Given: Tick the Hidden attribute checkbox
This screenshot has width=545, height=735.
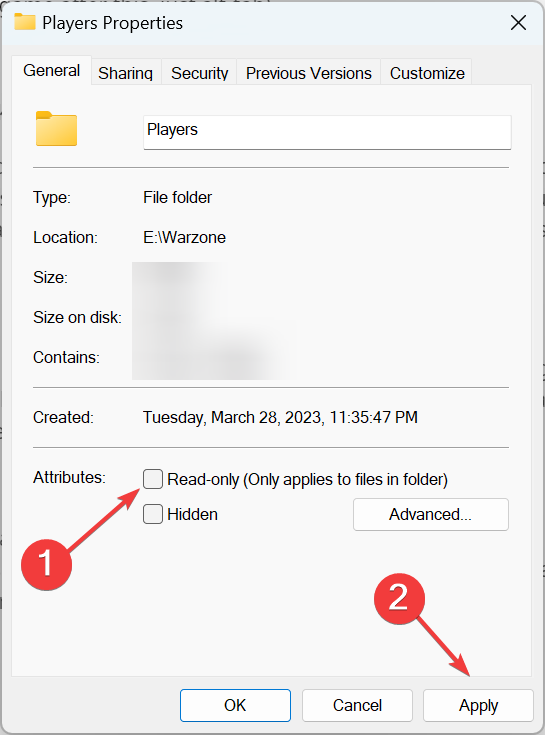Looking at the screenshot, I should (153, 514).
